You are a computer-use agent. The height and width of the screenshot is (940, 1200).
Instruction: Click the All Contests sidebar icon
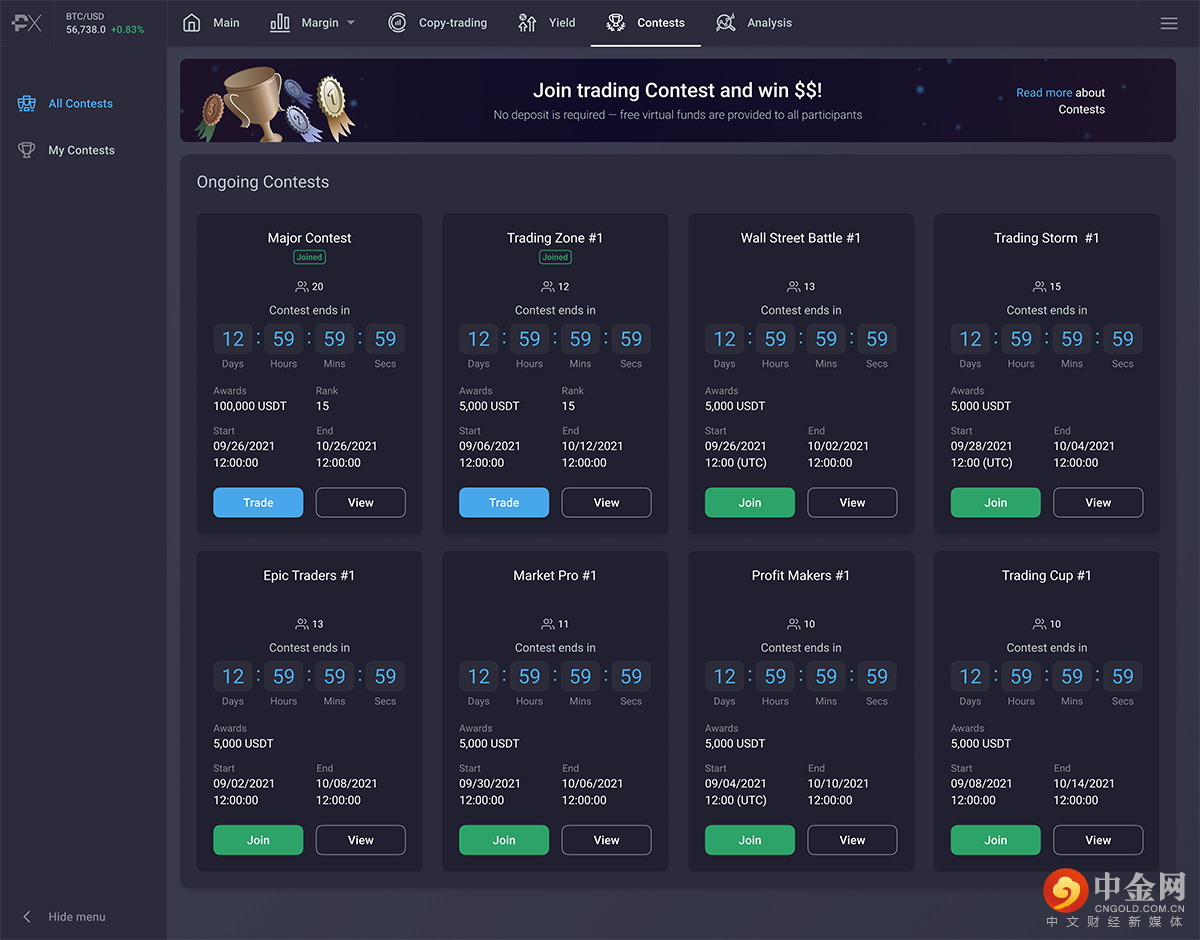point(27,103)
